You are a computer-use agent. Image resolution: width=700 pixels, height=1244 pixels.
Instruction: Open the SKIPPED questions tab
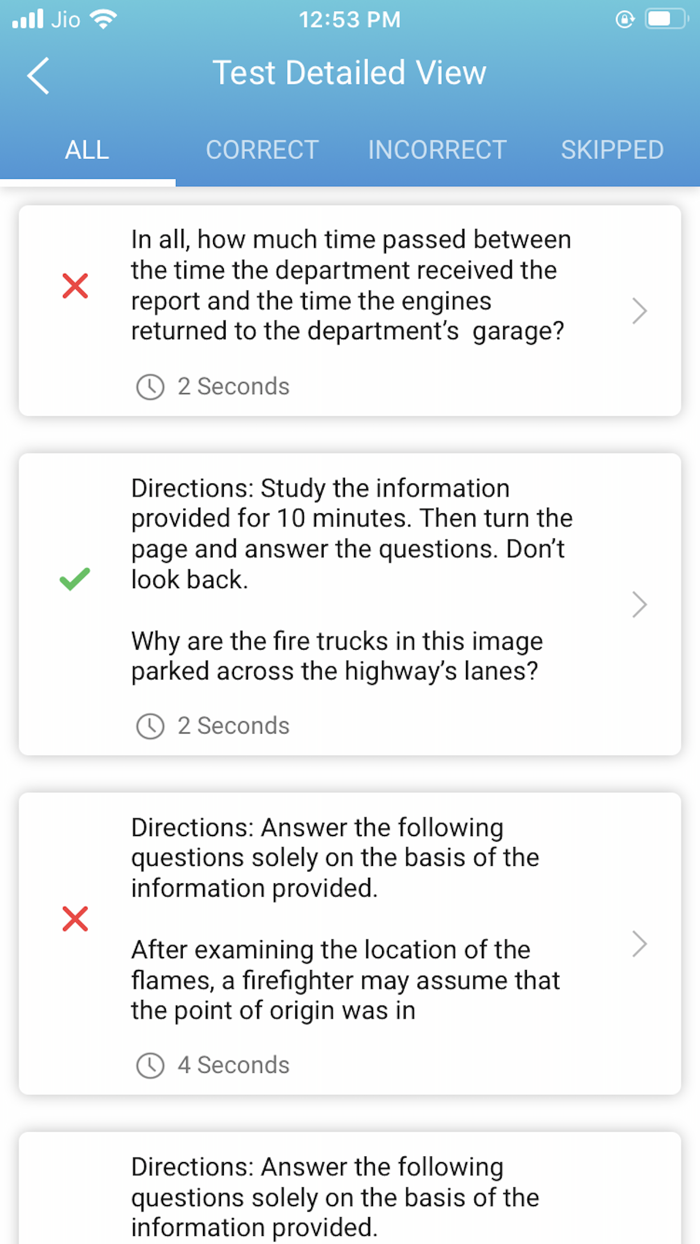point(612,150)
